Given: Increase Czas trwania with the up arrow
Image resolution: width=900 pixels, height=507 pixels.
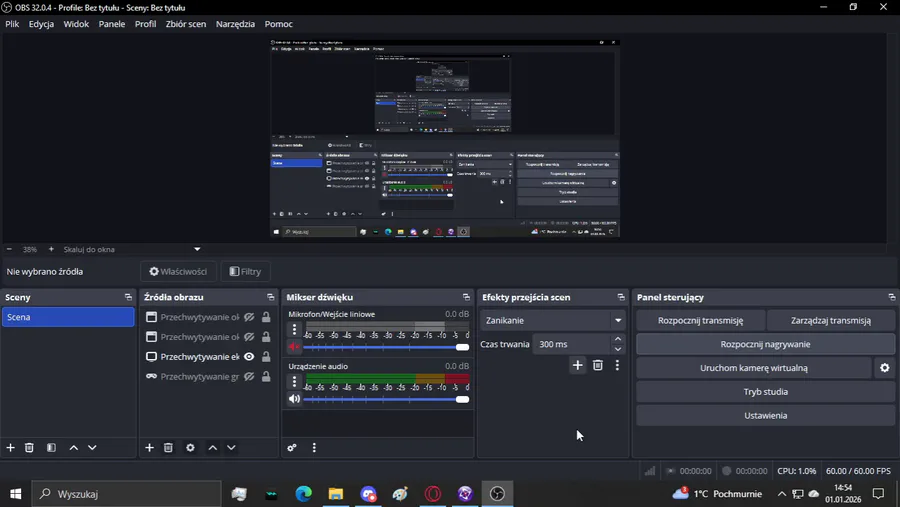Looking at the screenshot, I should tap(618, 339).
